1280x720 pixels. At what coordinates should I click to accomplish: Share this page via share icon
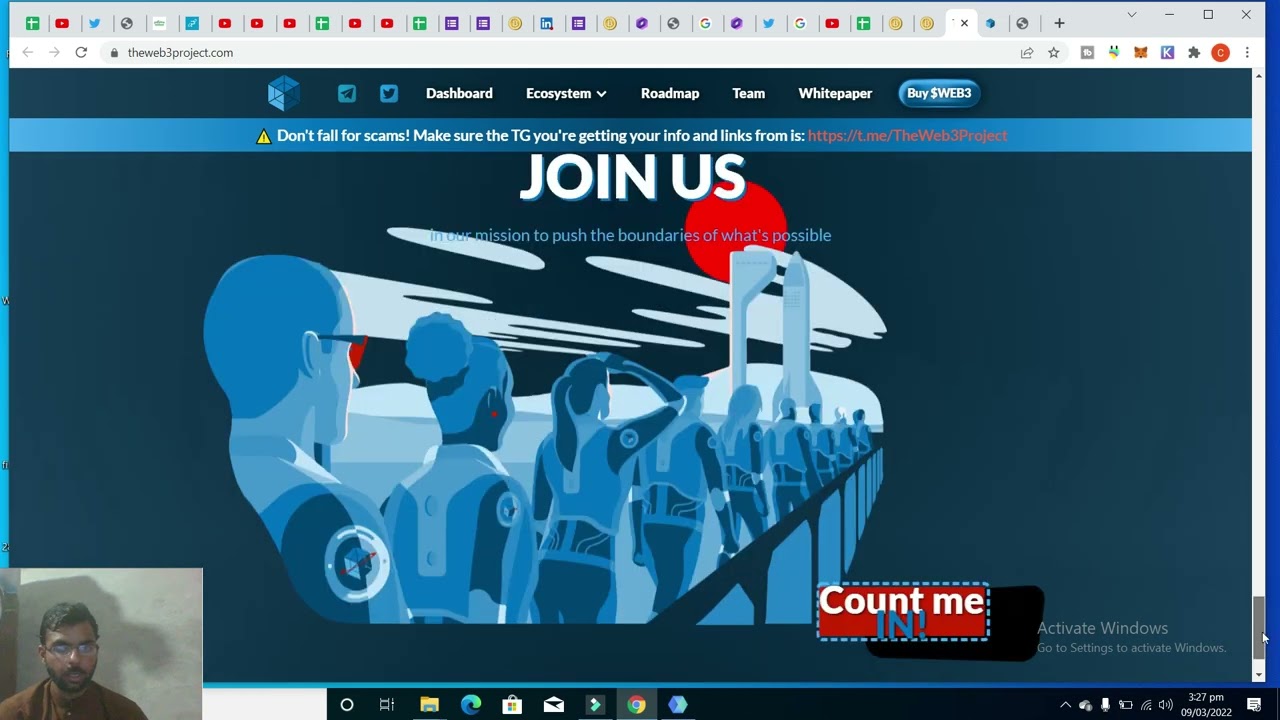[1027, 53]
